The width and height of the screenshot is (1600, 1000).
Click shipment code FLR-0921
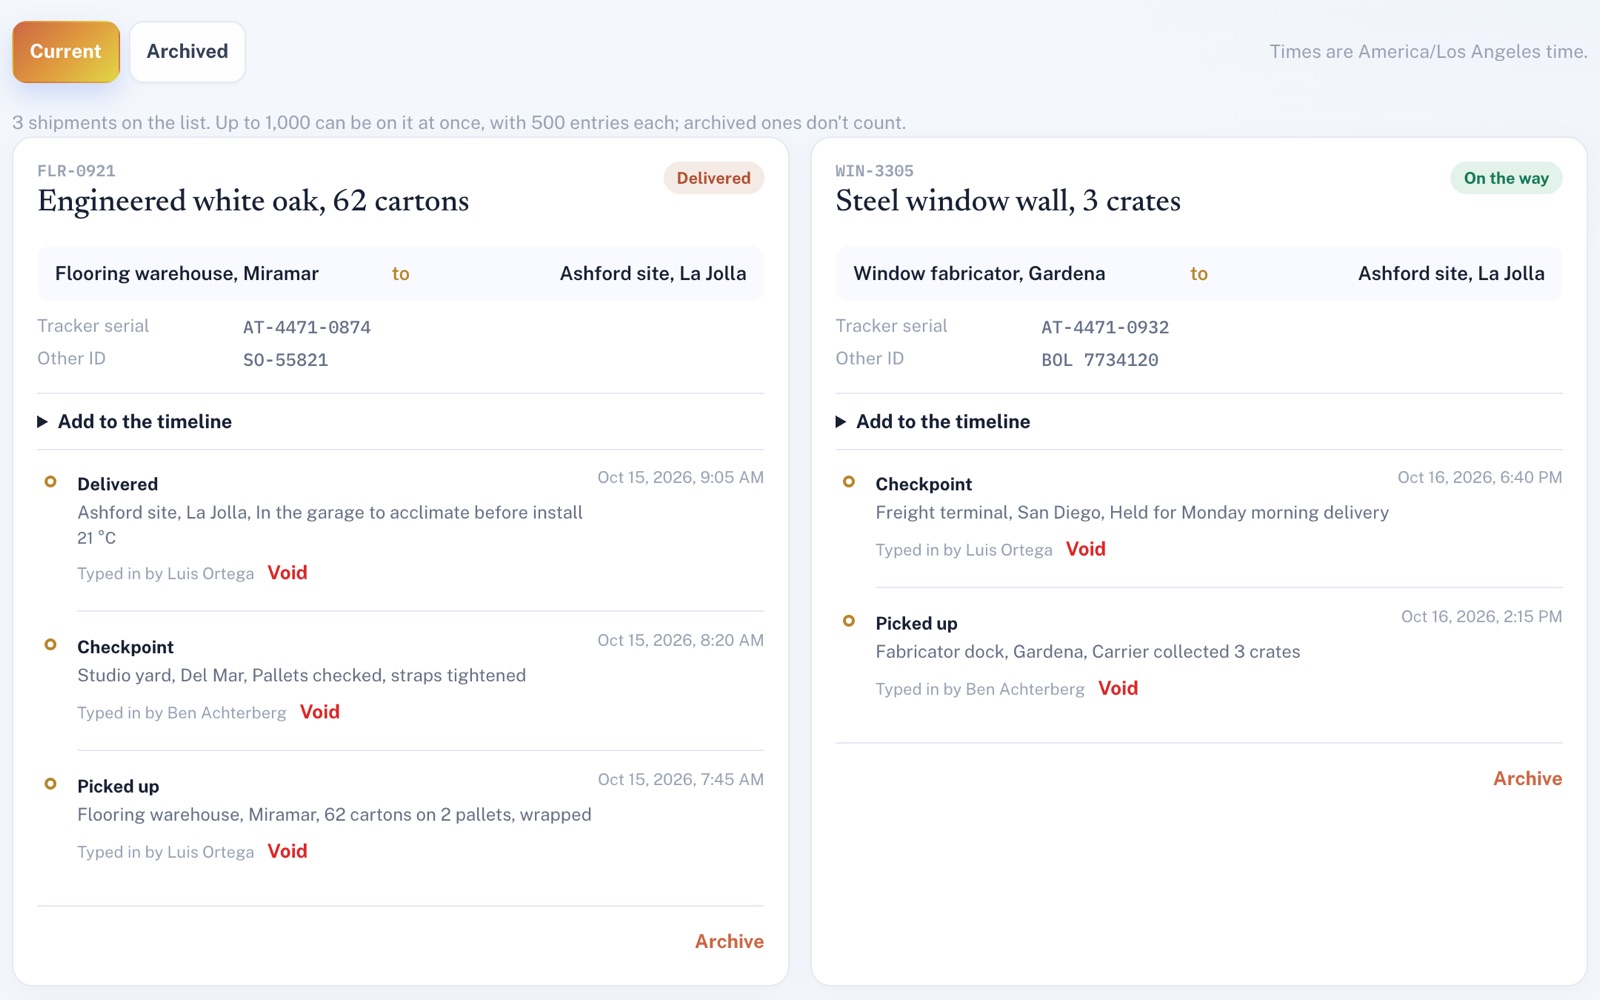pos(76,171)
